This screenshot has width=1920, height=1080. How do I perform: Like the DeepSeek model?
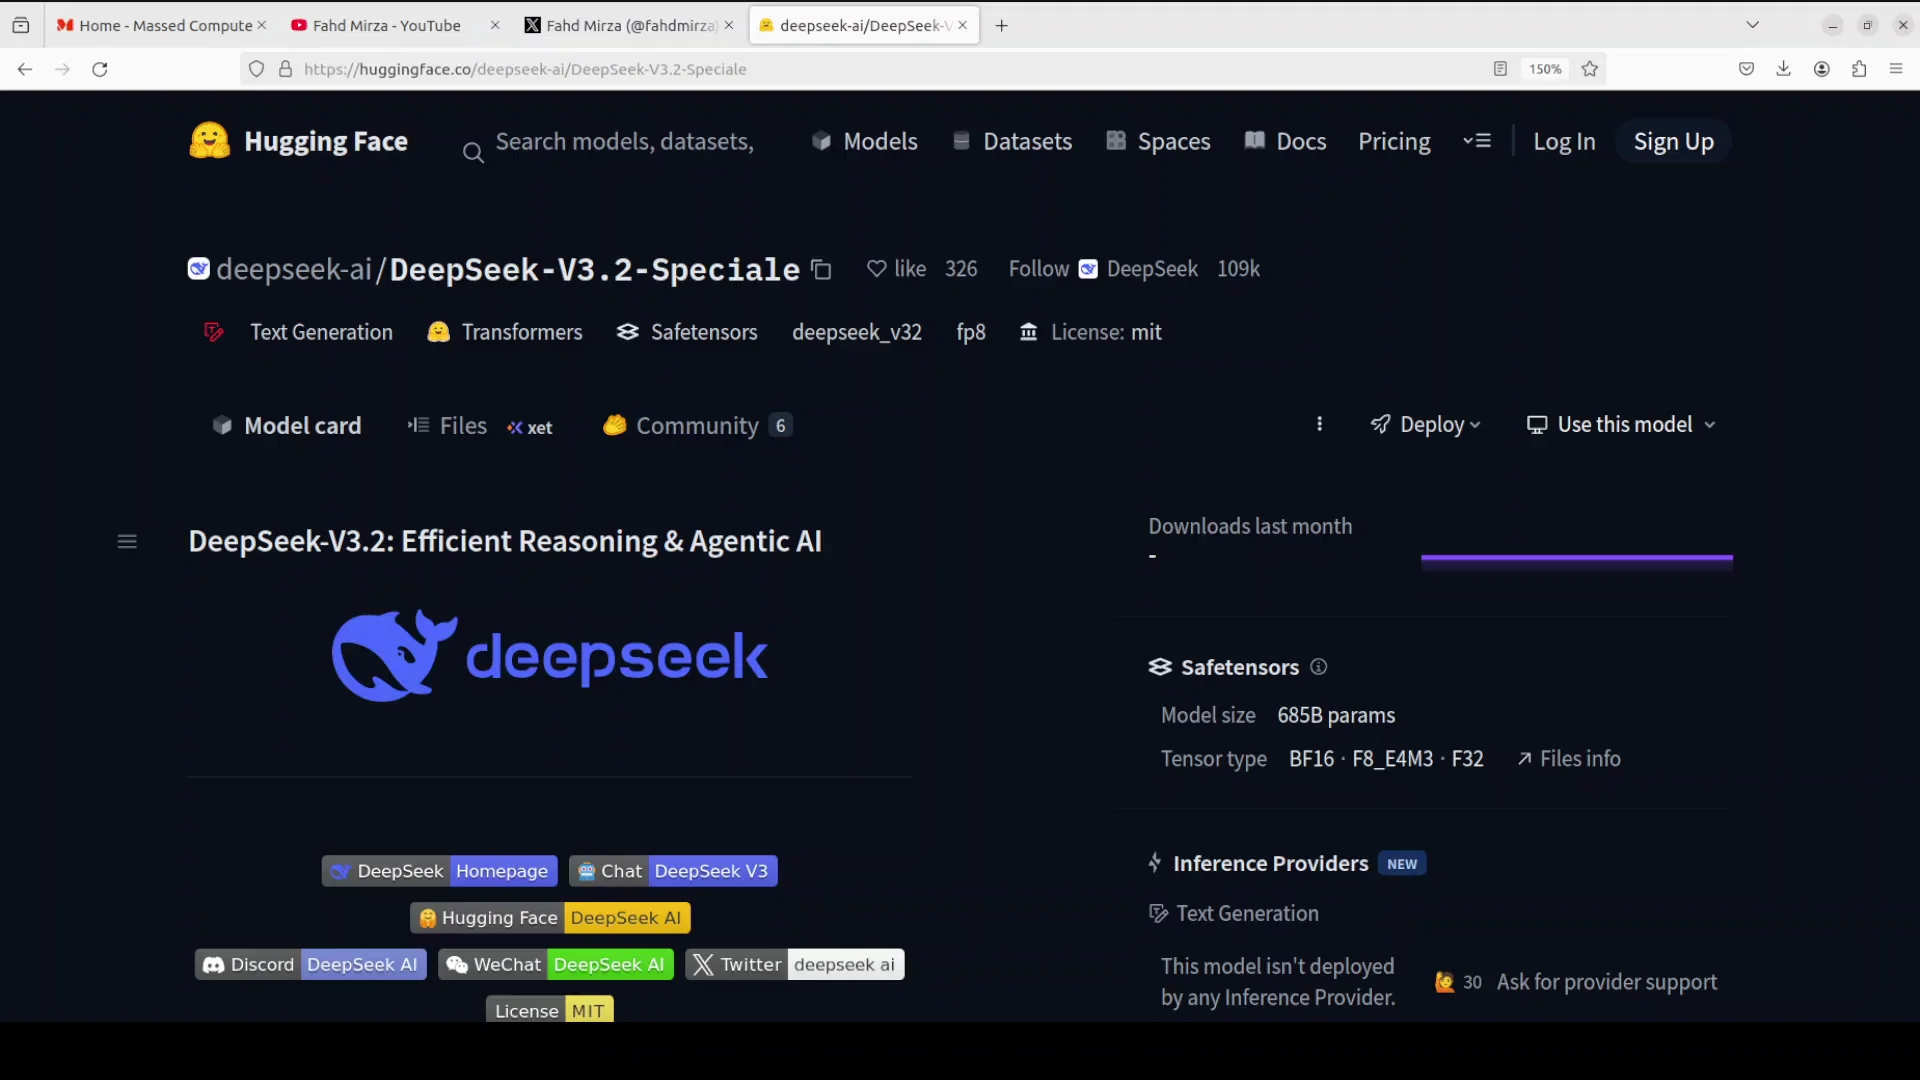(x=896, y=269)
